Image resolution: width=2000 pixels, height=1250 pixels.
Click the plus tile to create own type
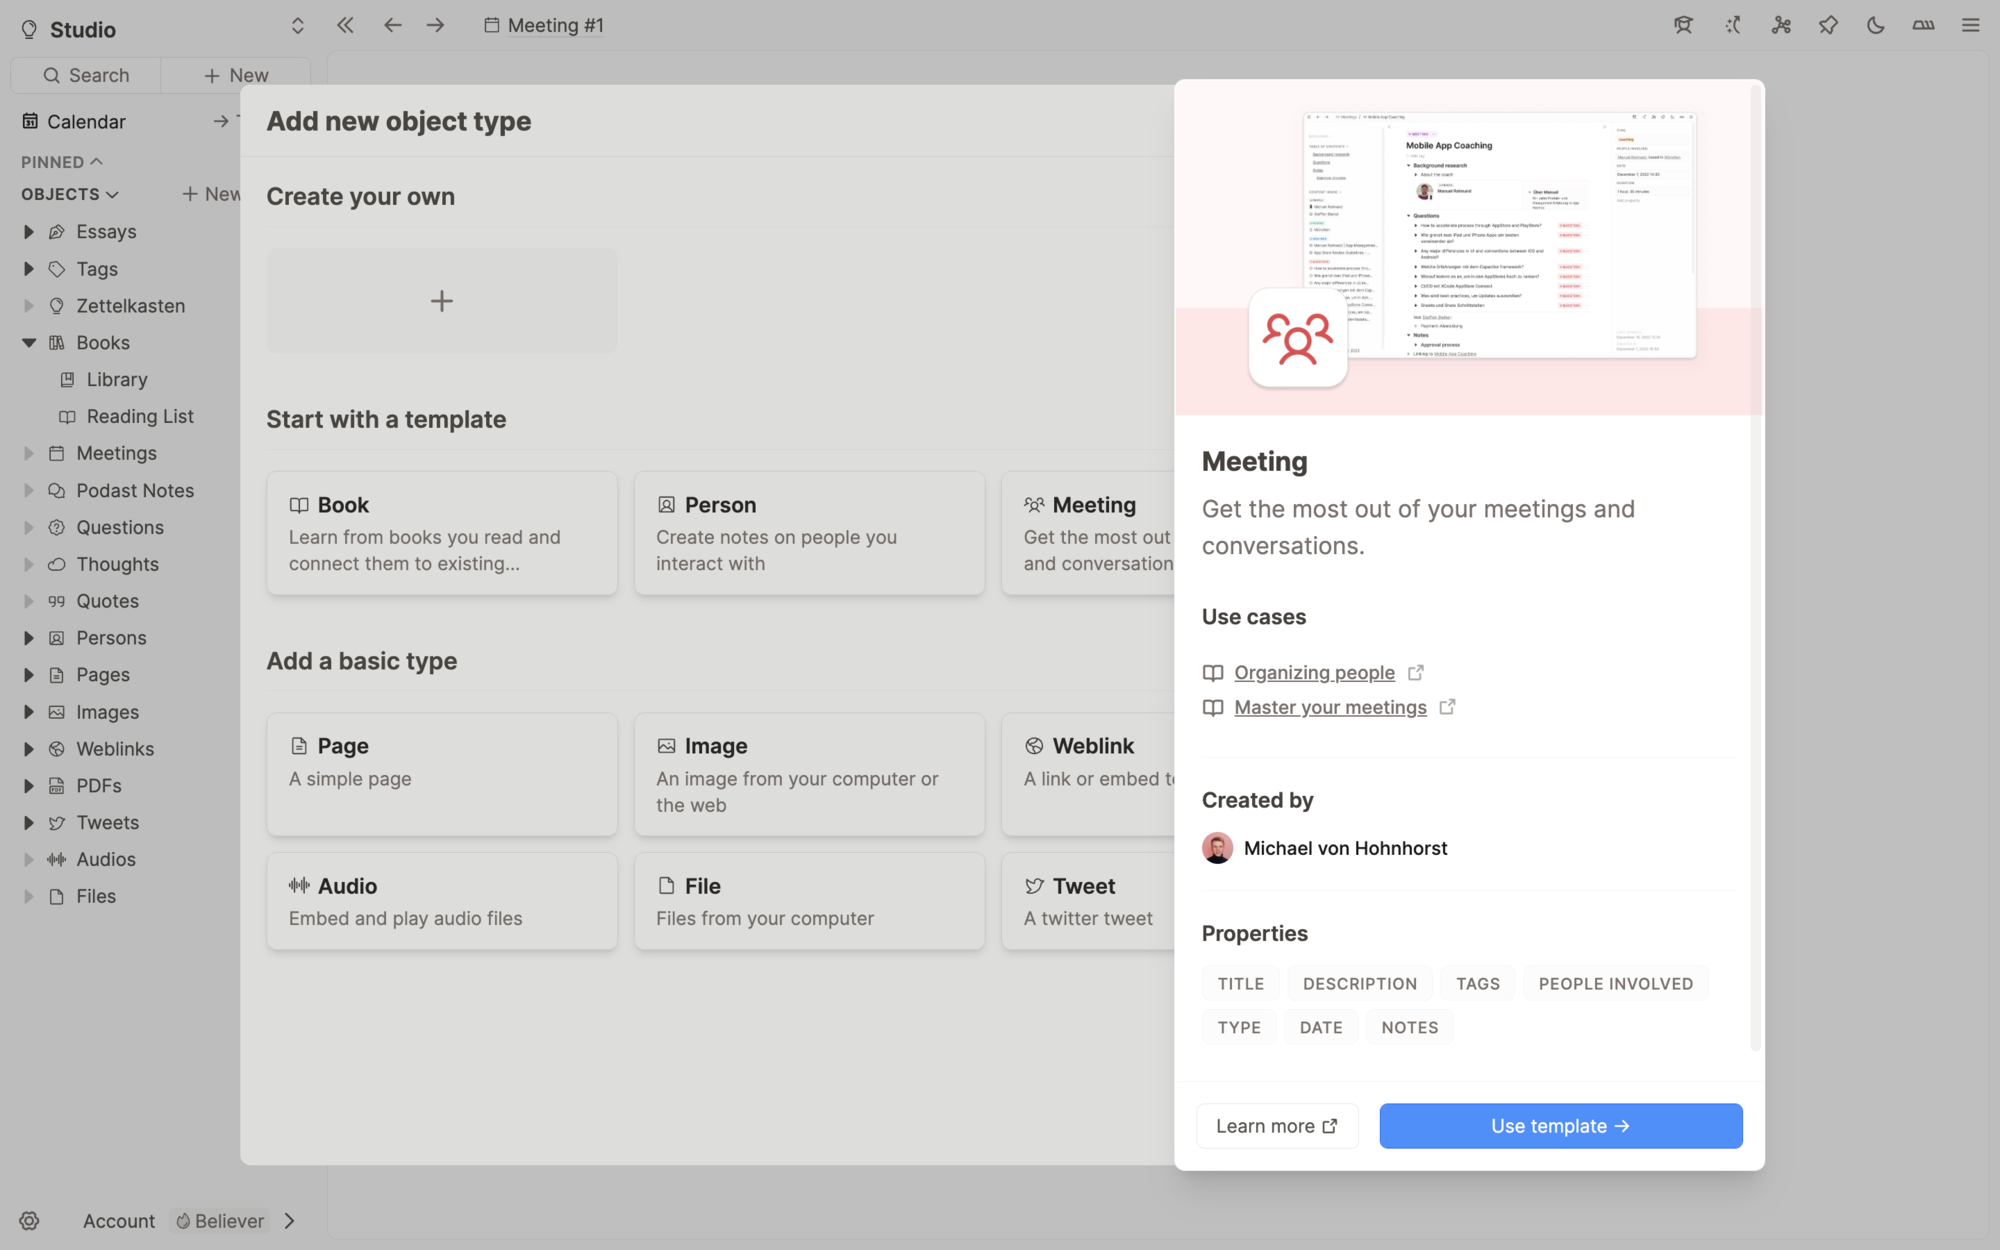(x=441, y=301)
